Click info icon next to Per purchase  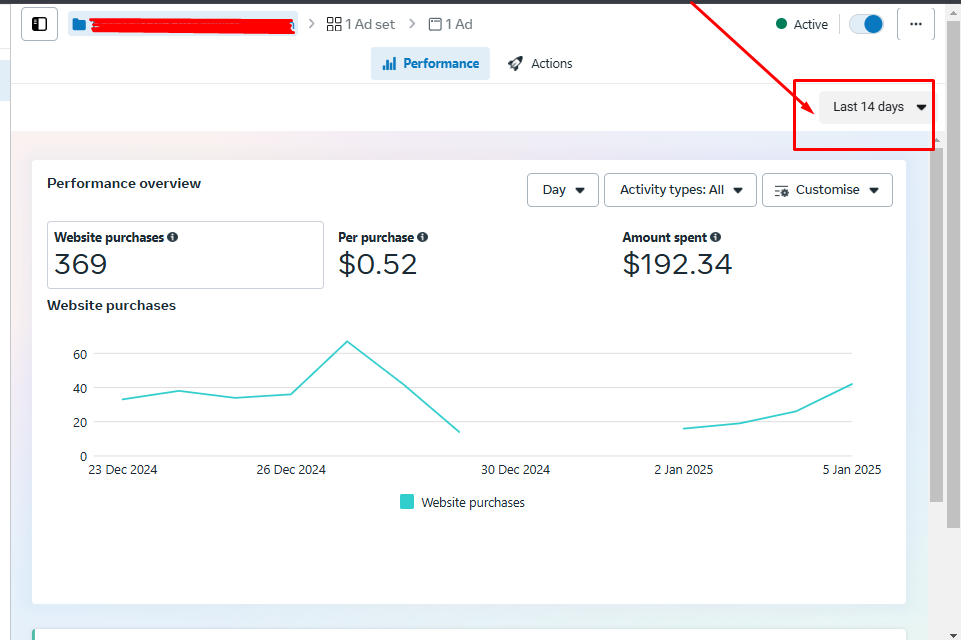point(422,238)
